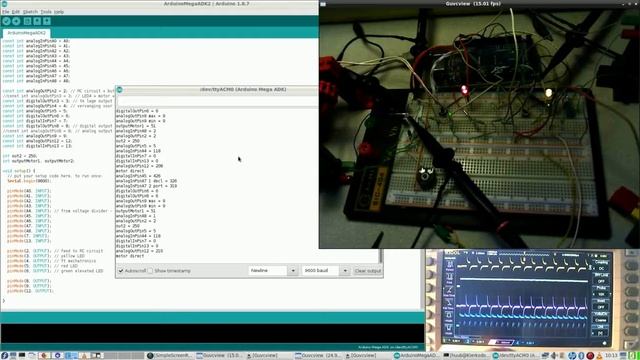Click the serial monitor send input field
640x360 pixels.
217,101
